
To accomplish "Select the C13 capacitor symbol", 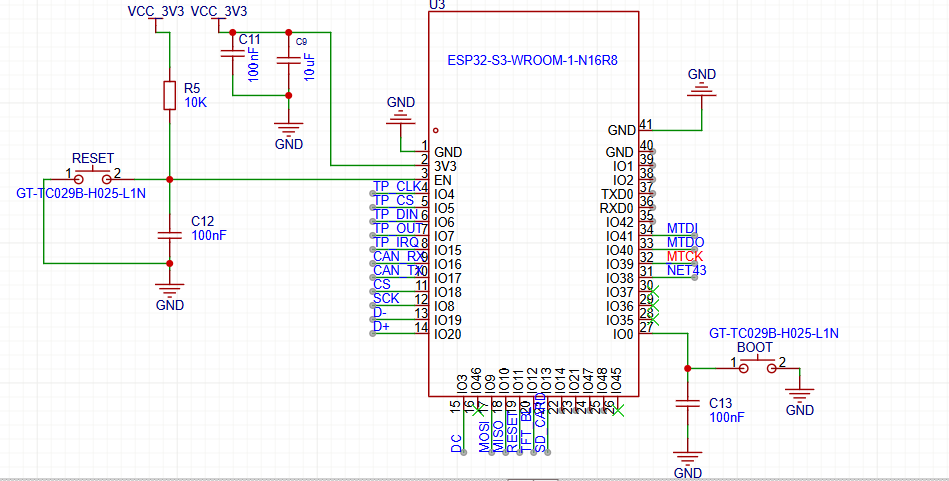I will 688,403.
